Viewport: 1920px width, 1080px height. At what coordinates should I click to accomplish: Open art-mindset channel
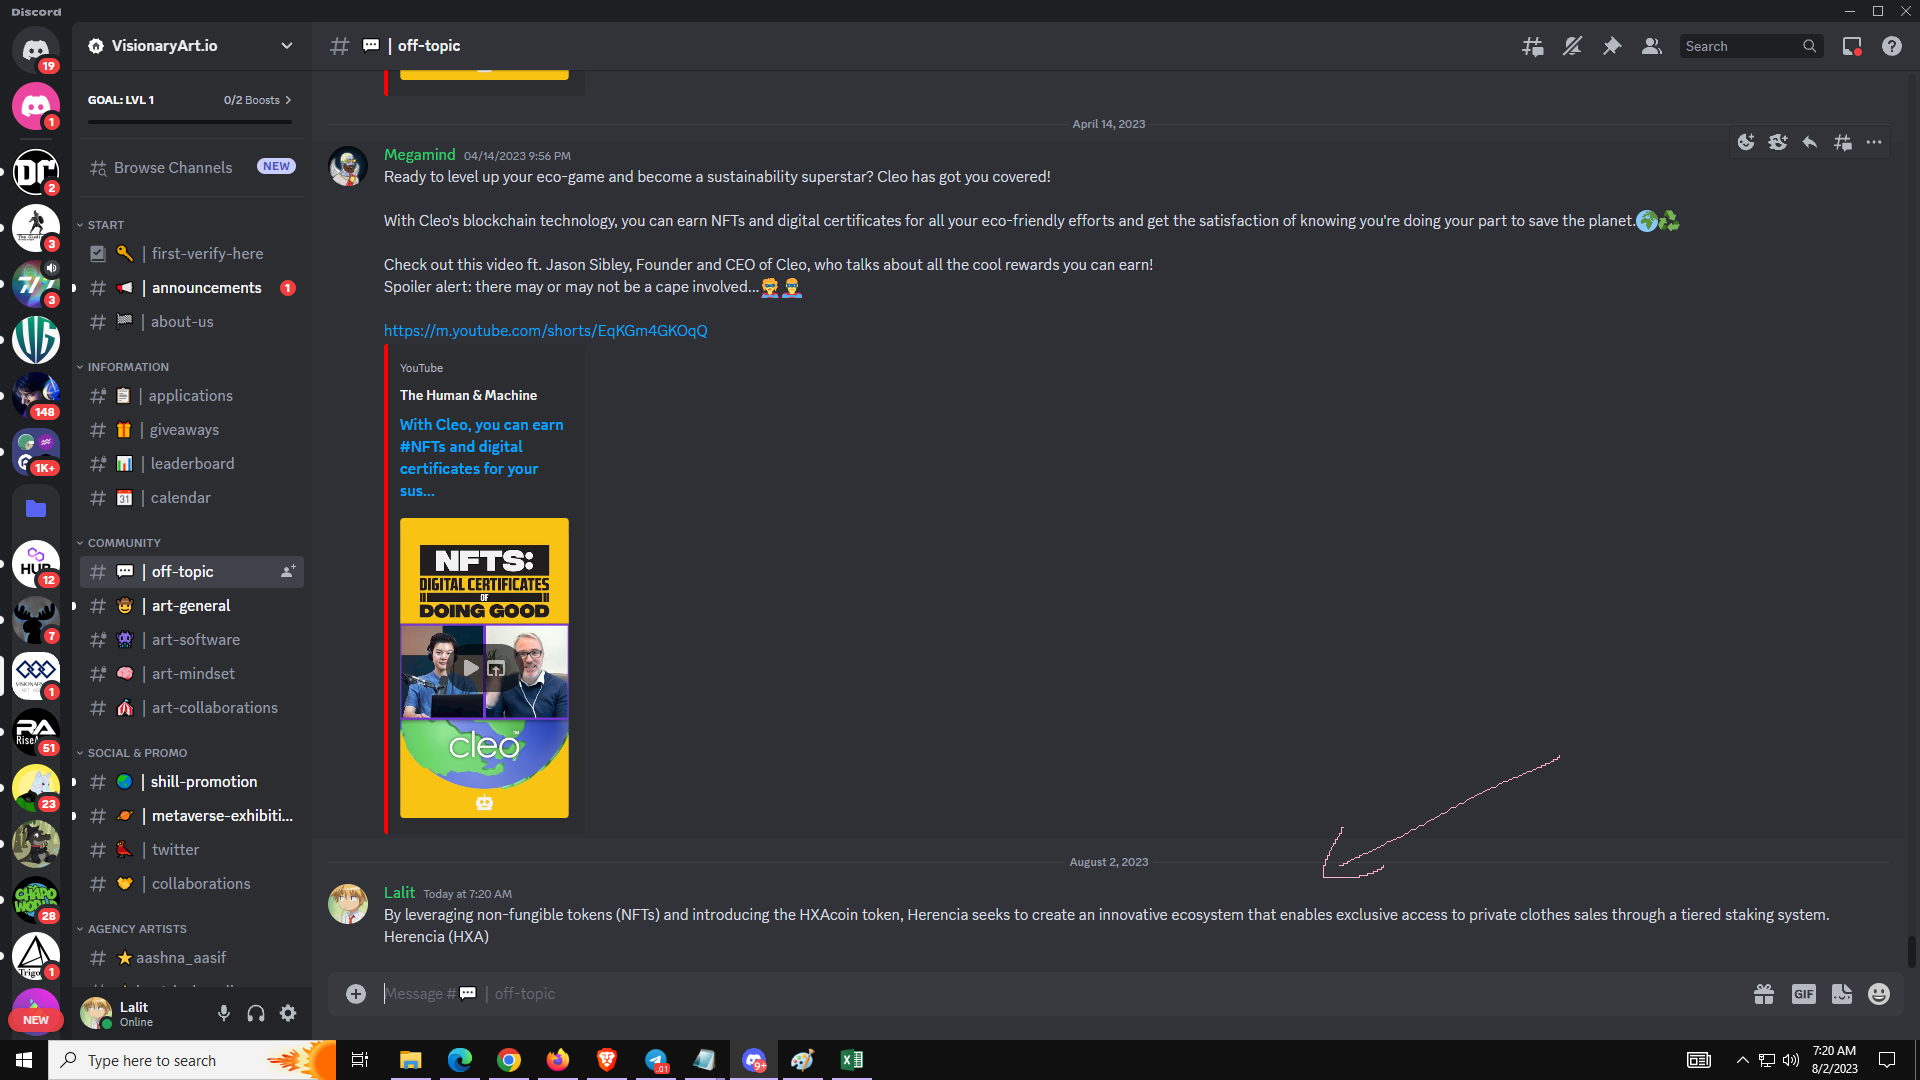(192, 674)
